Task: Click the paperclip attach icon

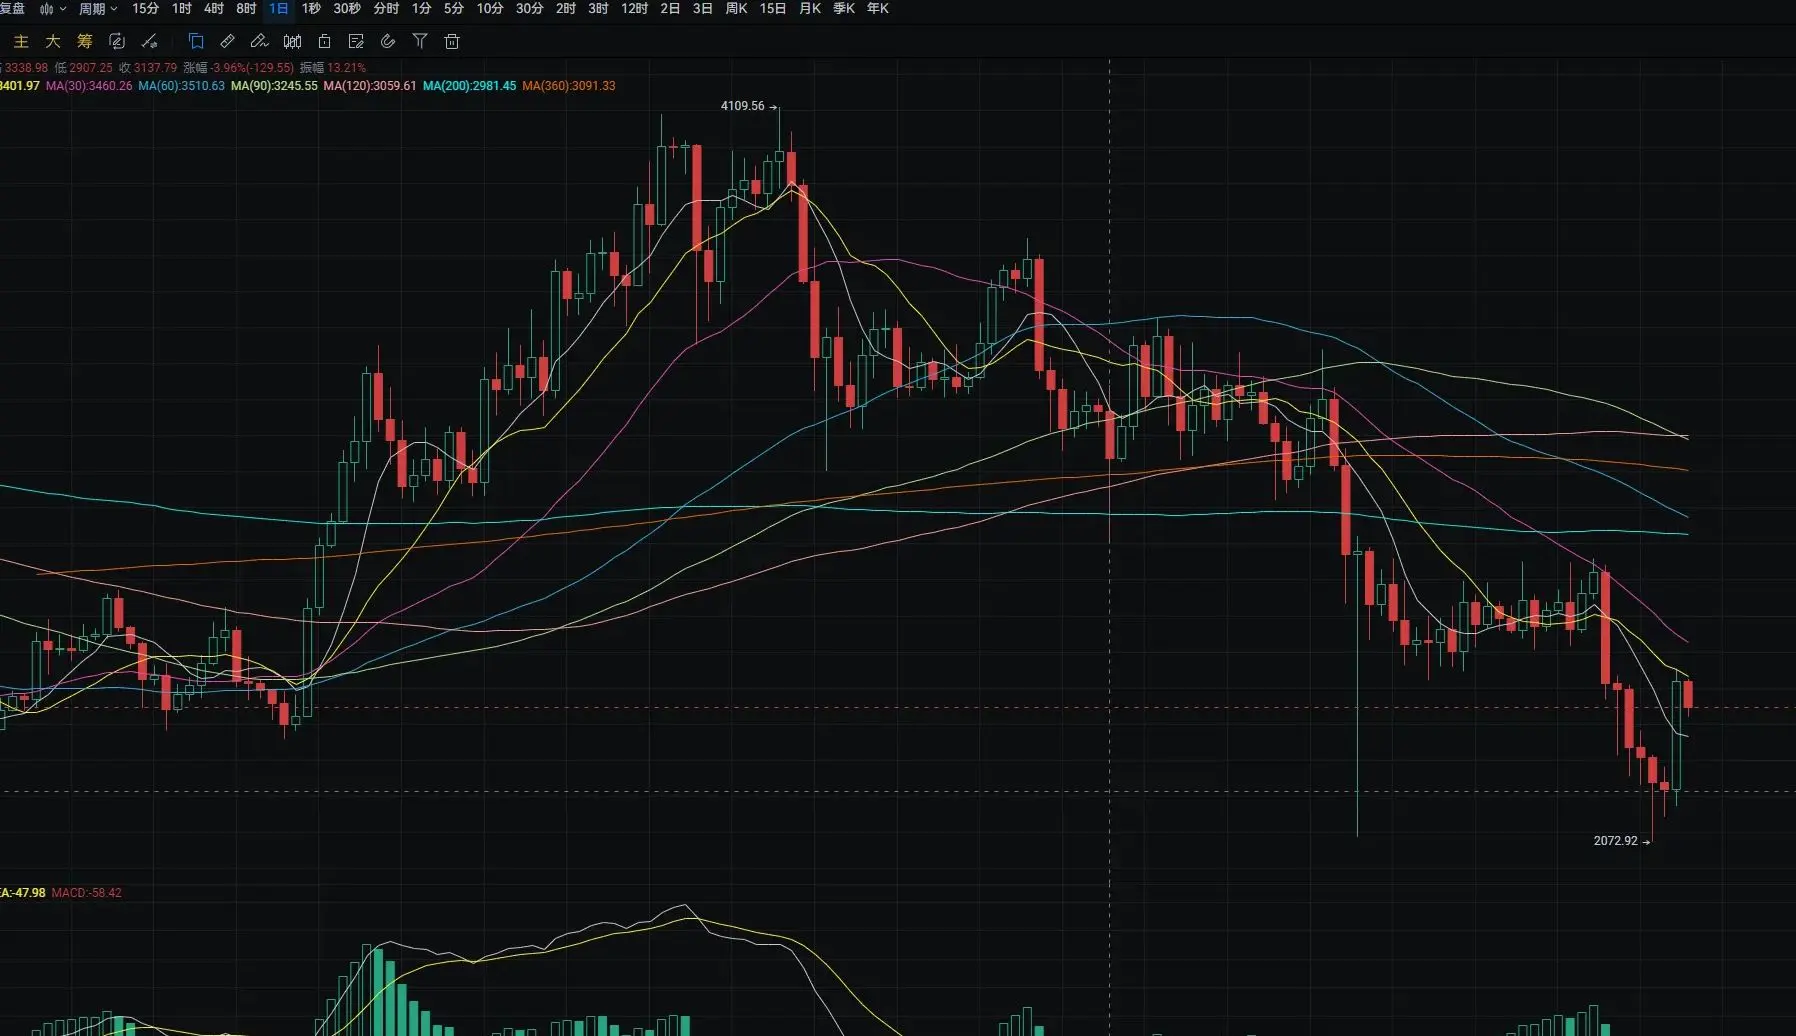Action: click(x=388, y=42)
